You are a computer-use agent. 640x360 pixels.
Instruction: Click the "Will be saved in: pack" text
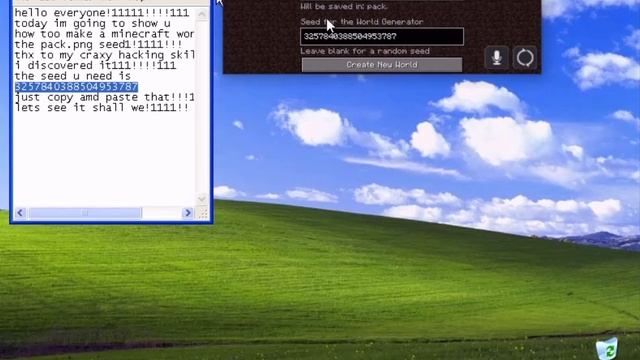pos(344,6)
